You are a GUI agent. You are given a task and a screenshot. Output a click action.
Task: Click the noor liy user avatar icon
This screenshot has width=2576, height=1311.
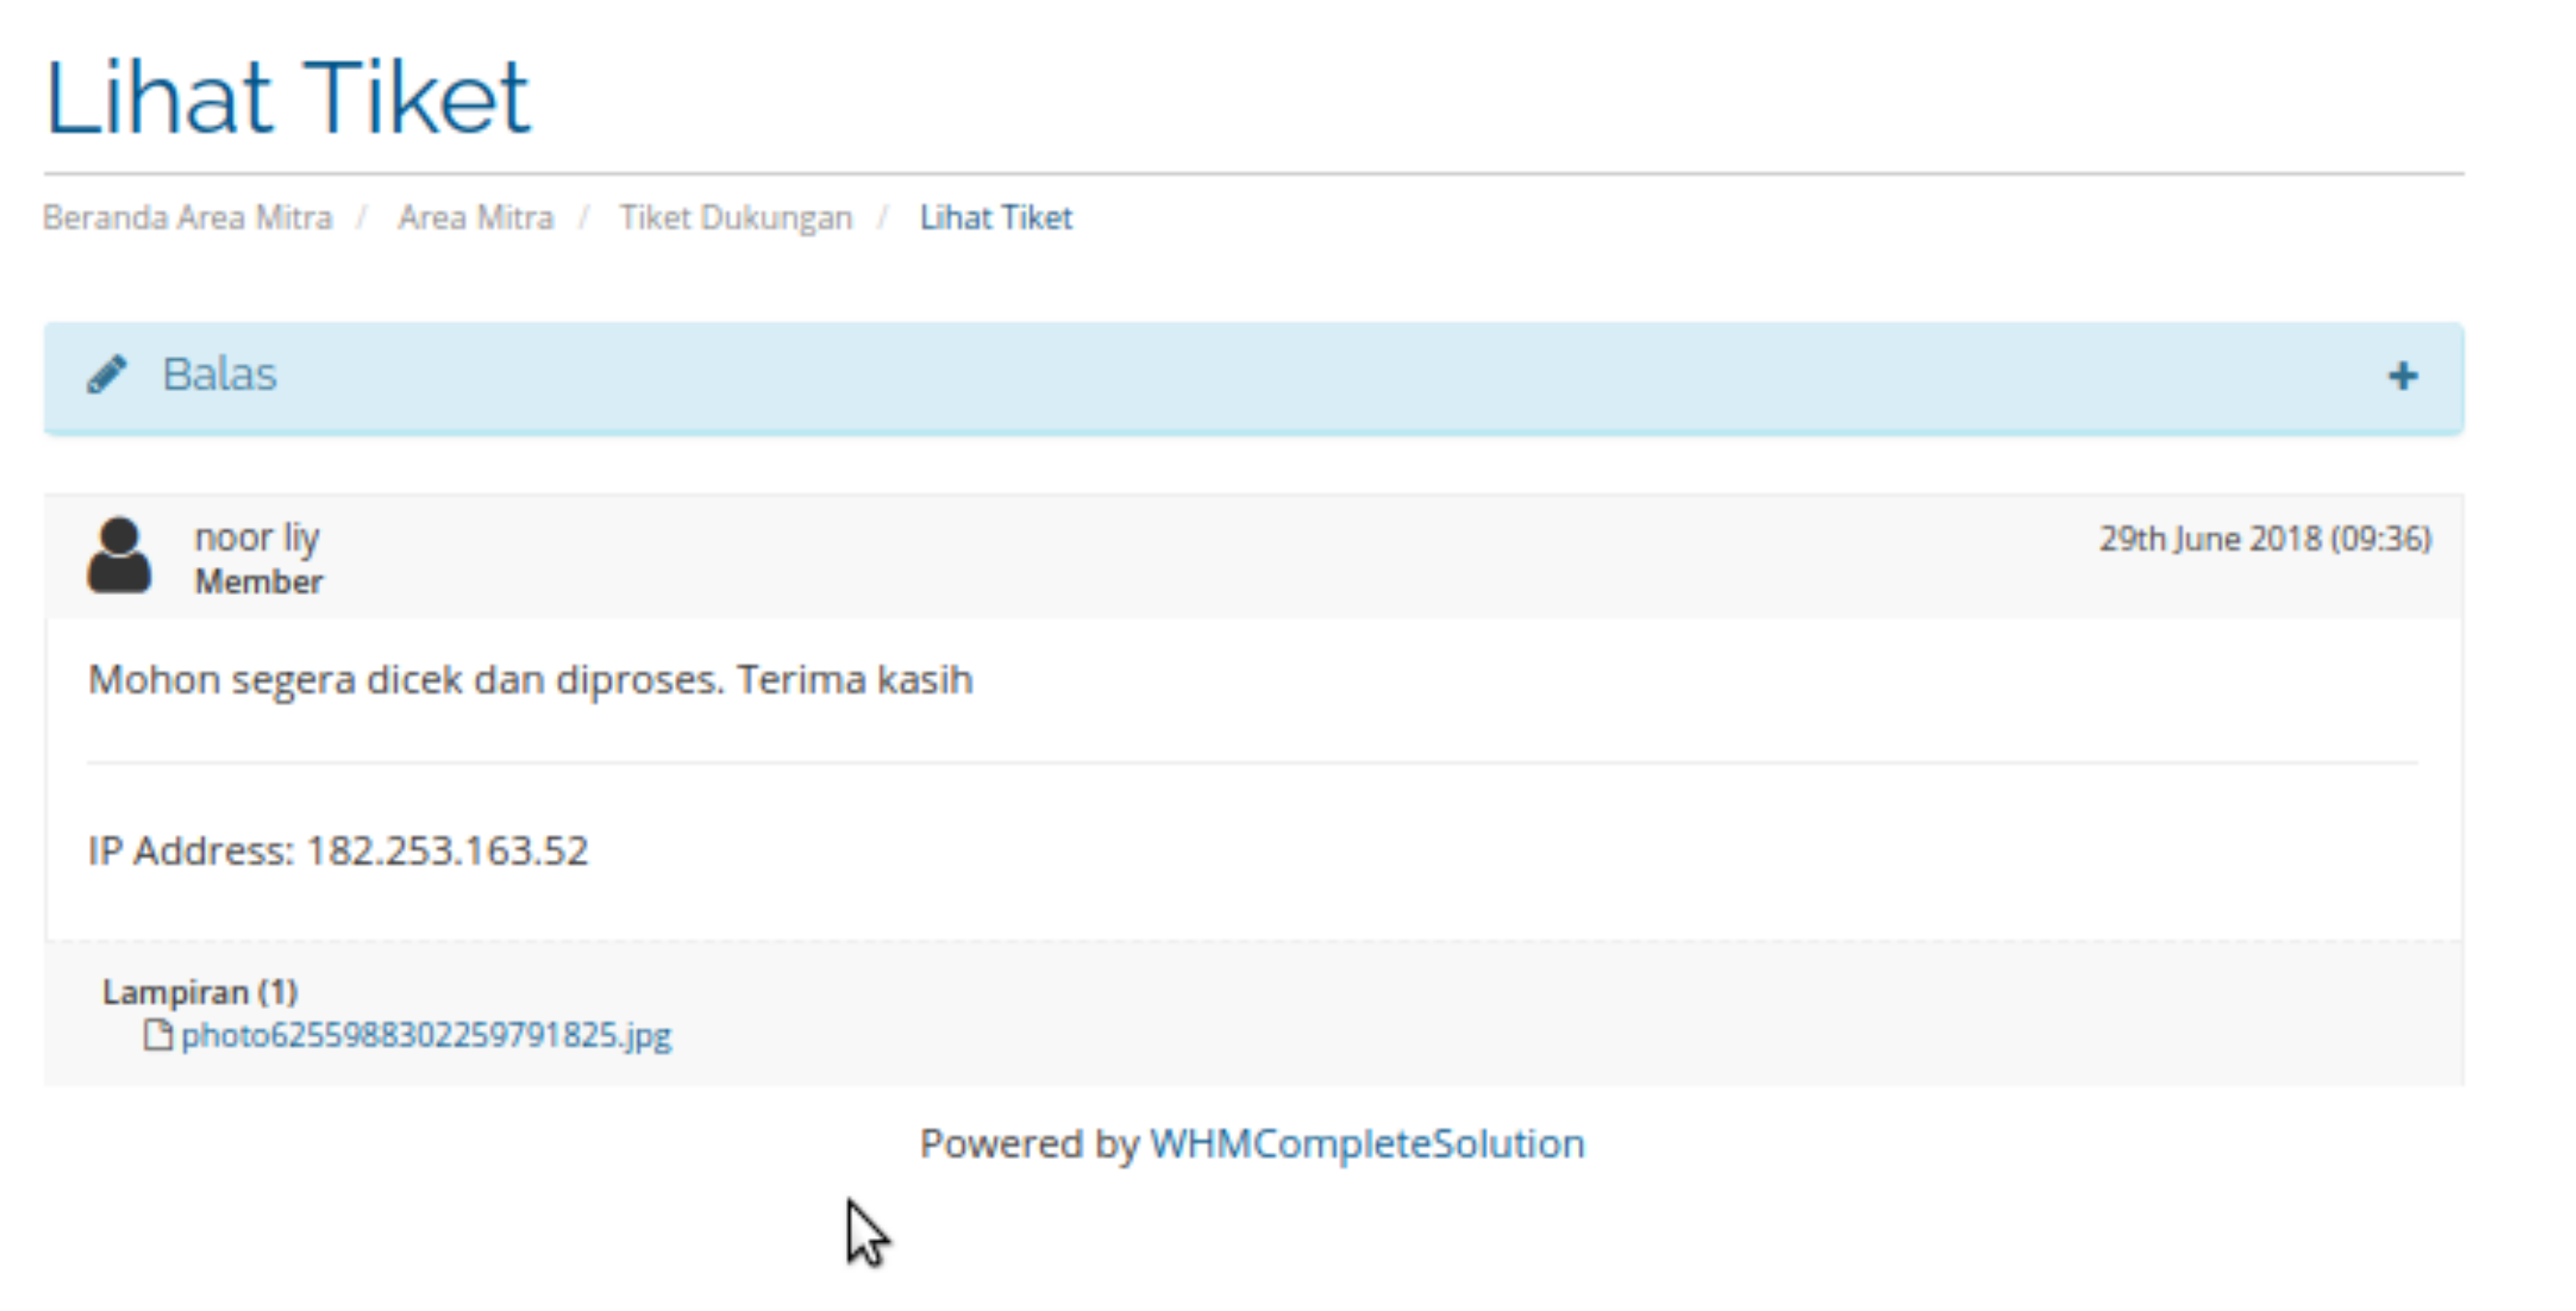(x=119, y=555)
